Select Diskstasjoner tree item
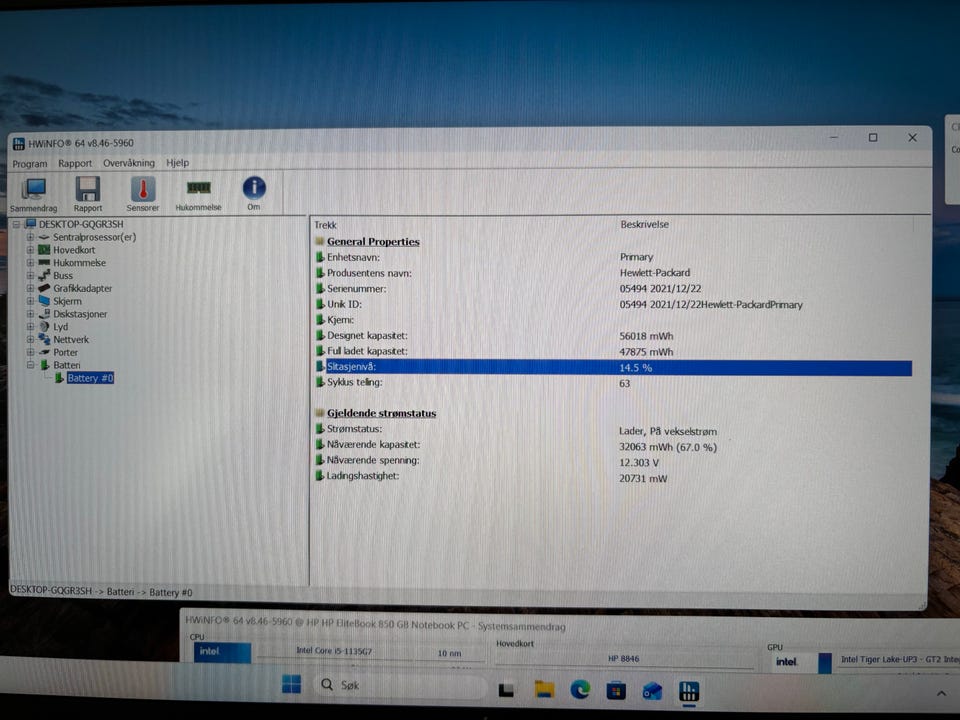 (80, 314)
